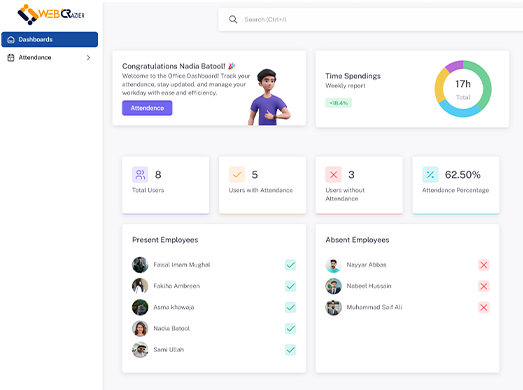The image size is (523, 390).
Task: Click the Weekly report subtitle
Action: click(x=345, y=86)
